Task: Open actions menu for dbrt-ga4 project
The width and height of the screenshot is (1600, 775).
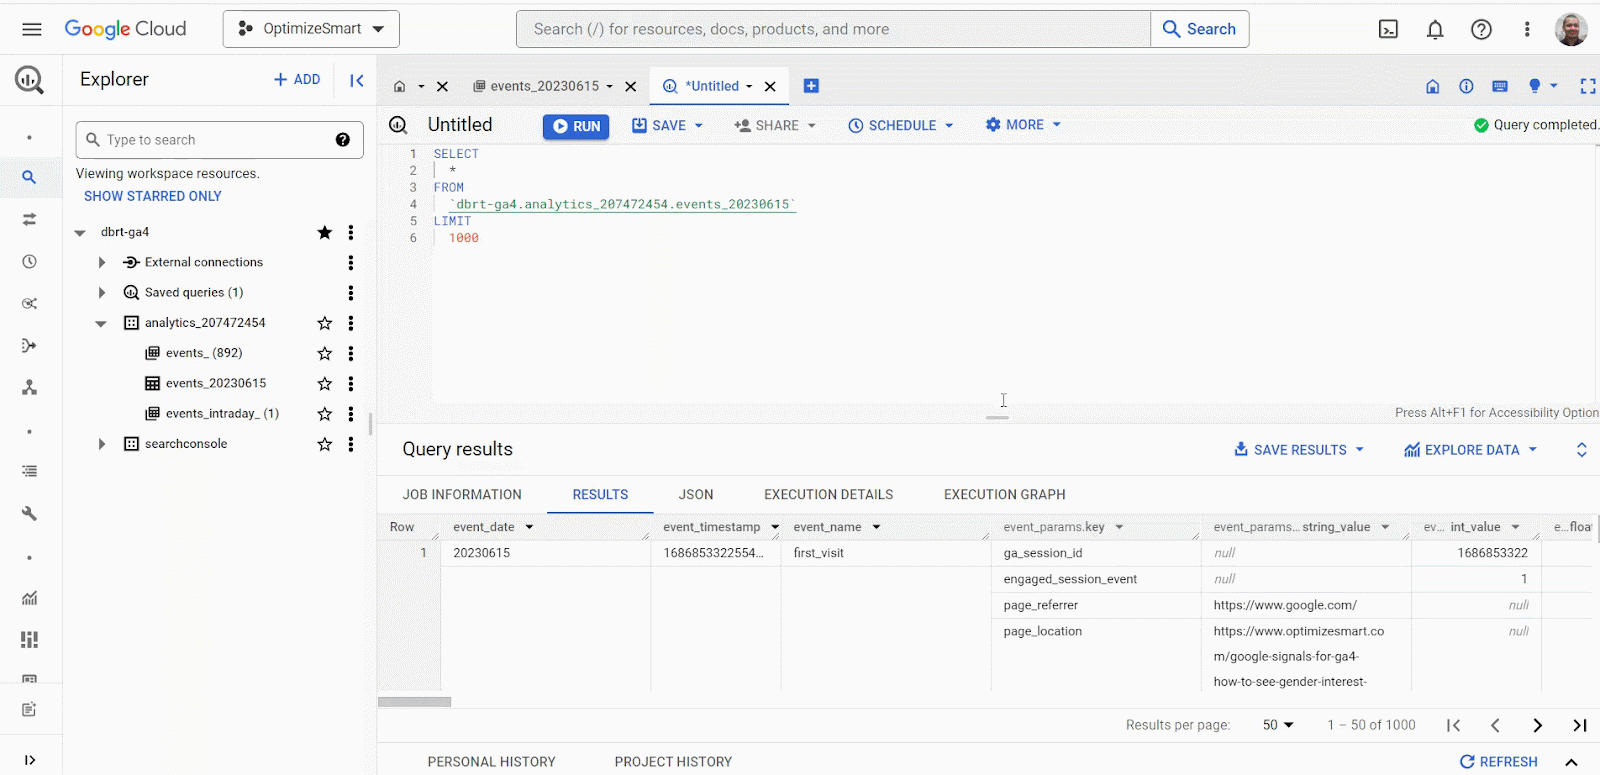Action: (x=350, y=232)
